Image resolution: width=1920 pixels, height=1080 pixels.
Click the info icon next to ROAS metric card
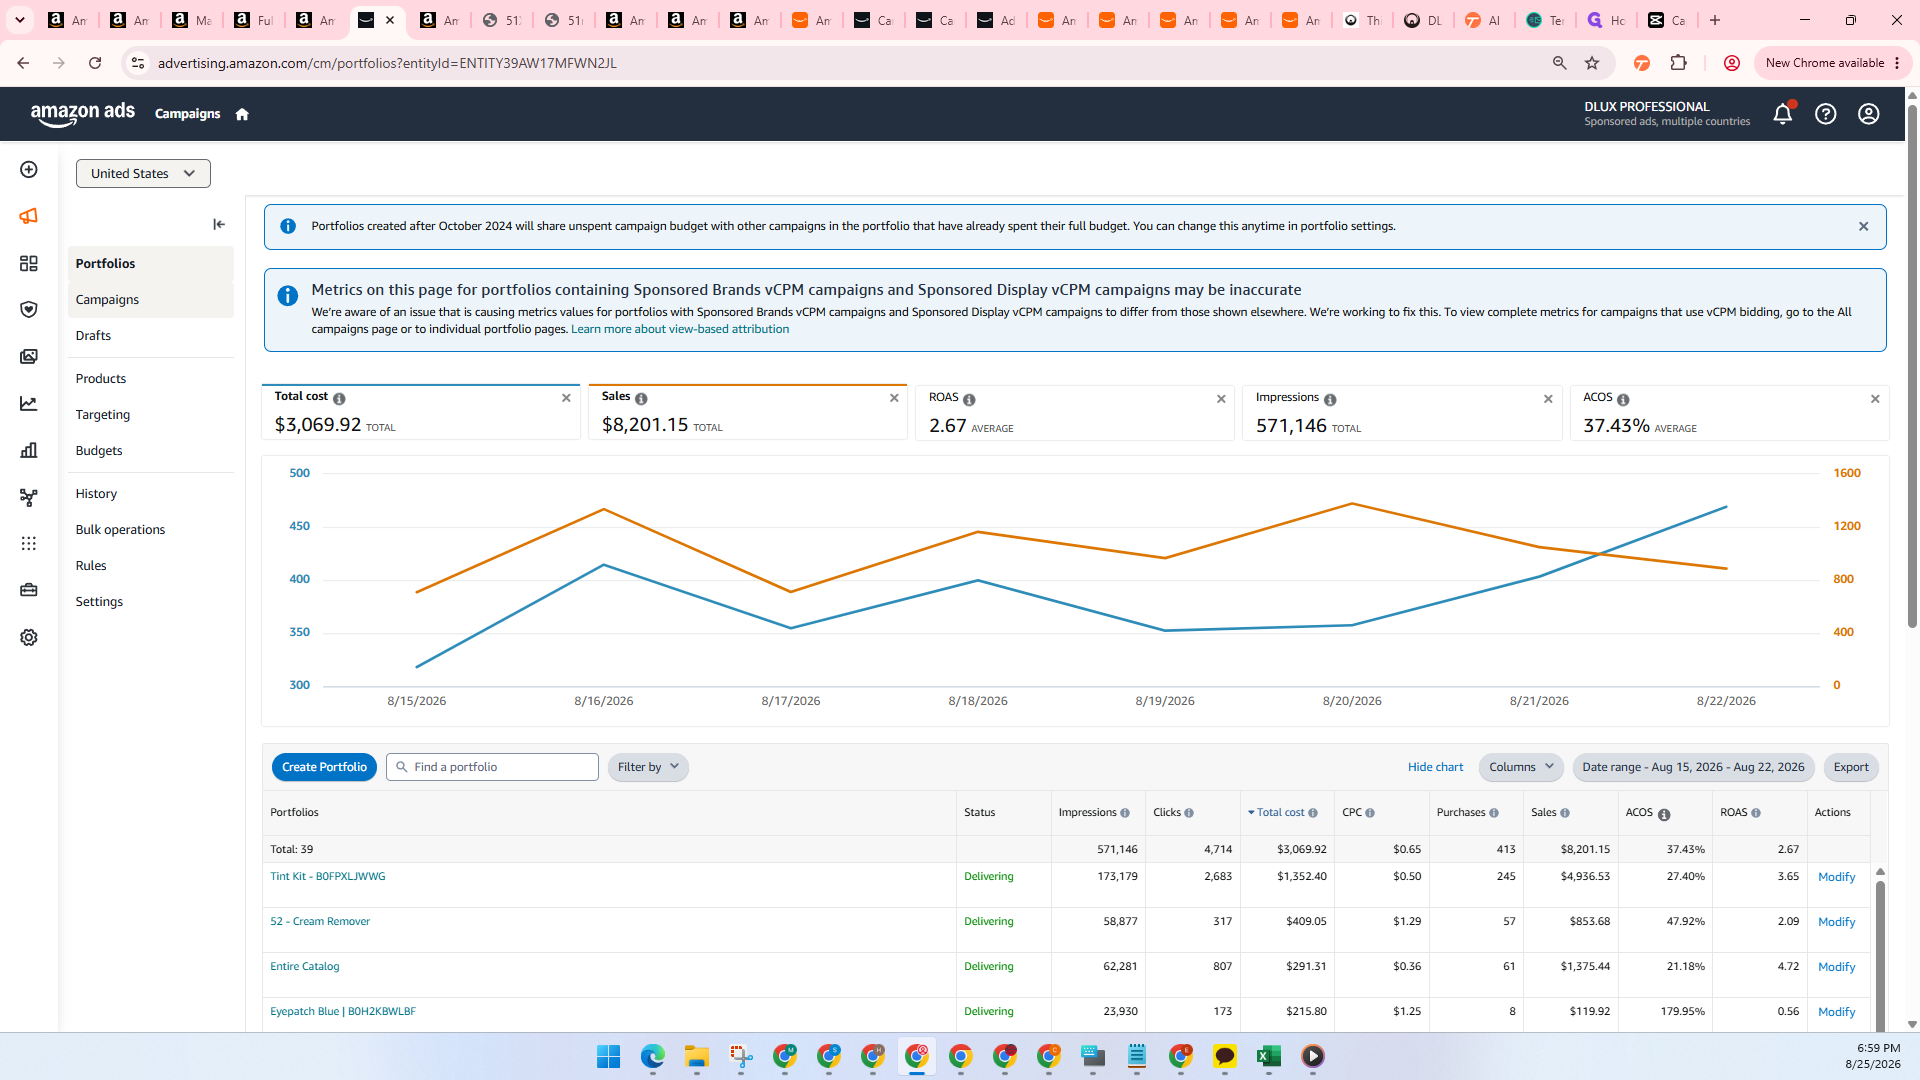tap(969, 400)
